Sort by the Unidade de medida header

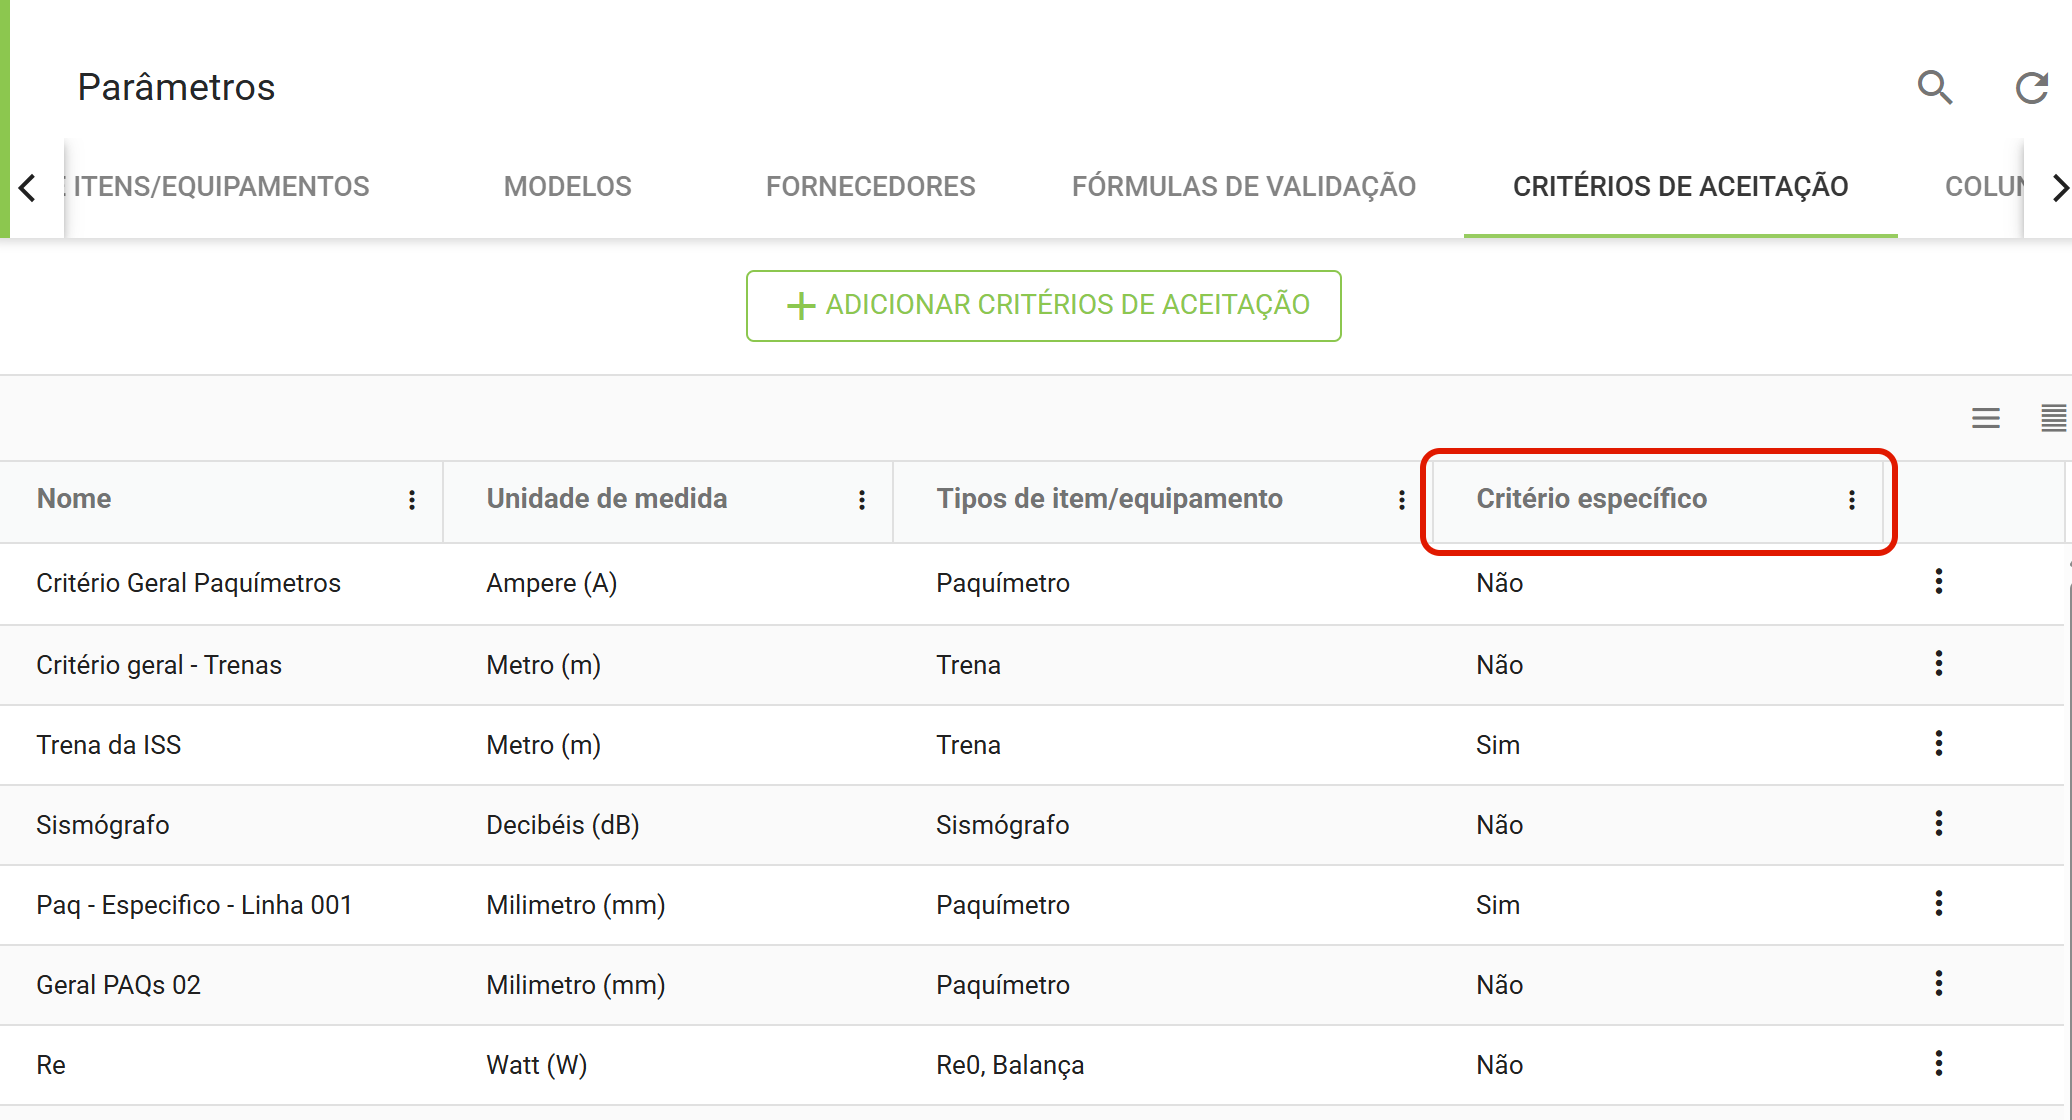point(607,499)
